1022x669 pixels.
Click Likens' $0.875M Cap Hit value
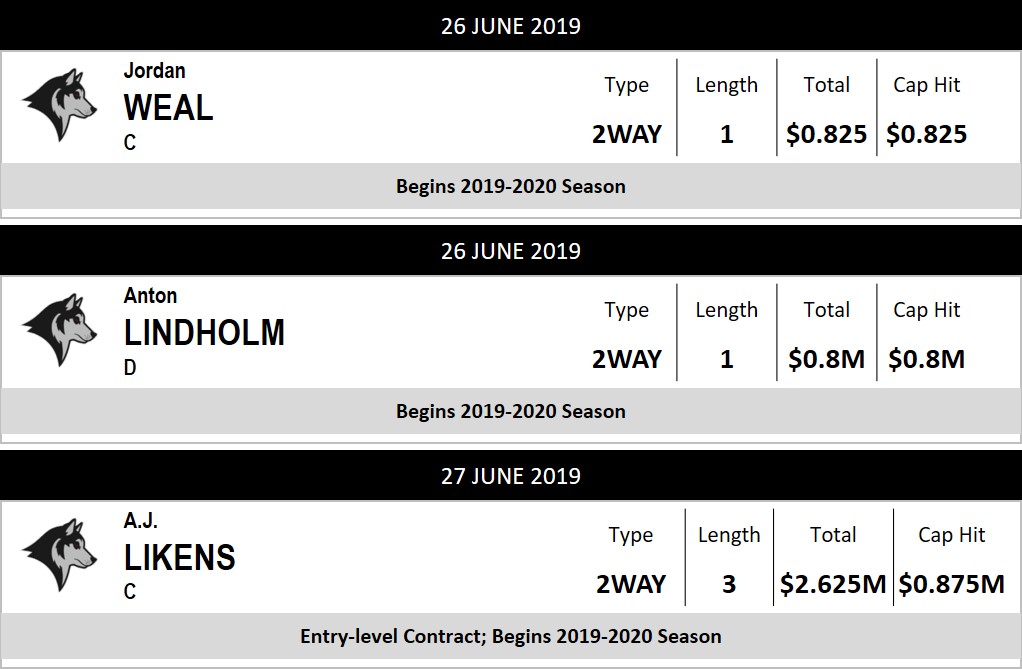click(x=951, y=584)
